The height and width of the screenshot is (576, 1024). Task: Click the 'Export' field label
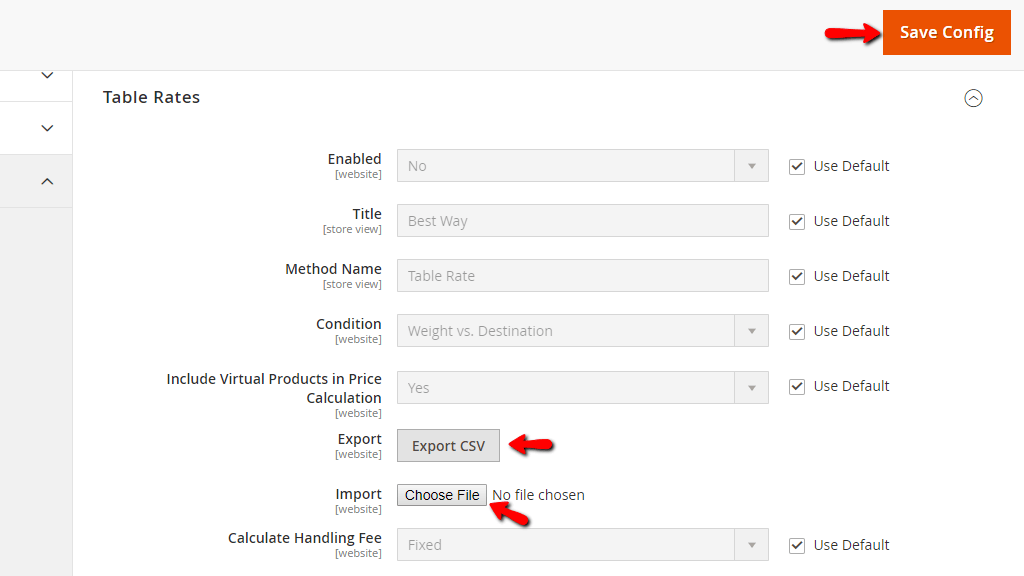pos(360,439)
